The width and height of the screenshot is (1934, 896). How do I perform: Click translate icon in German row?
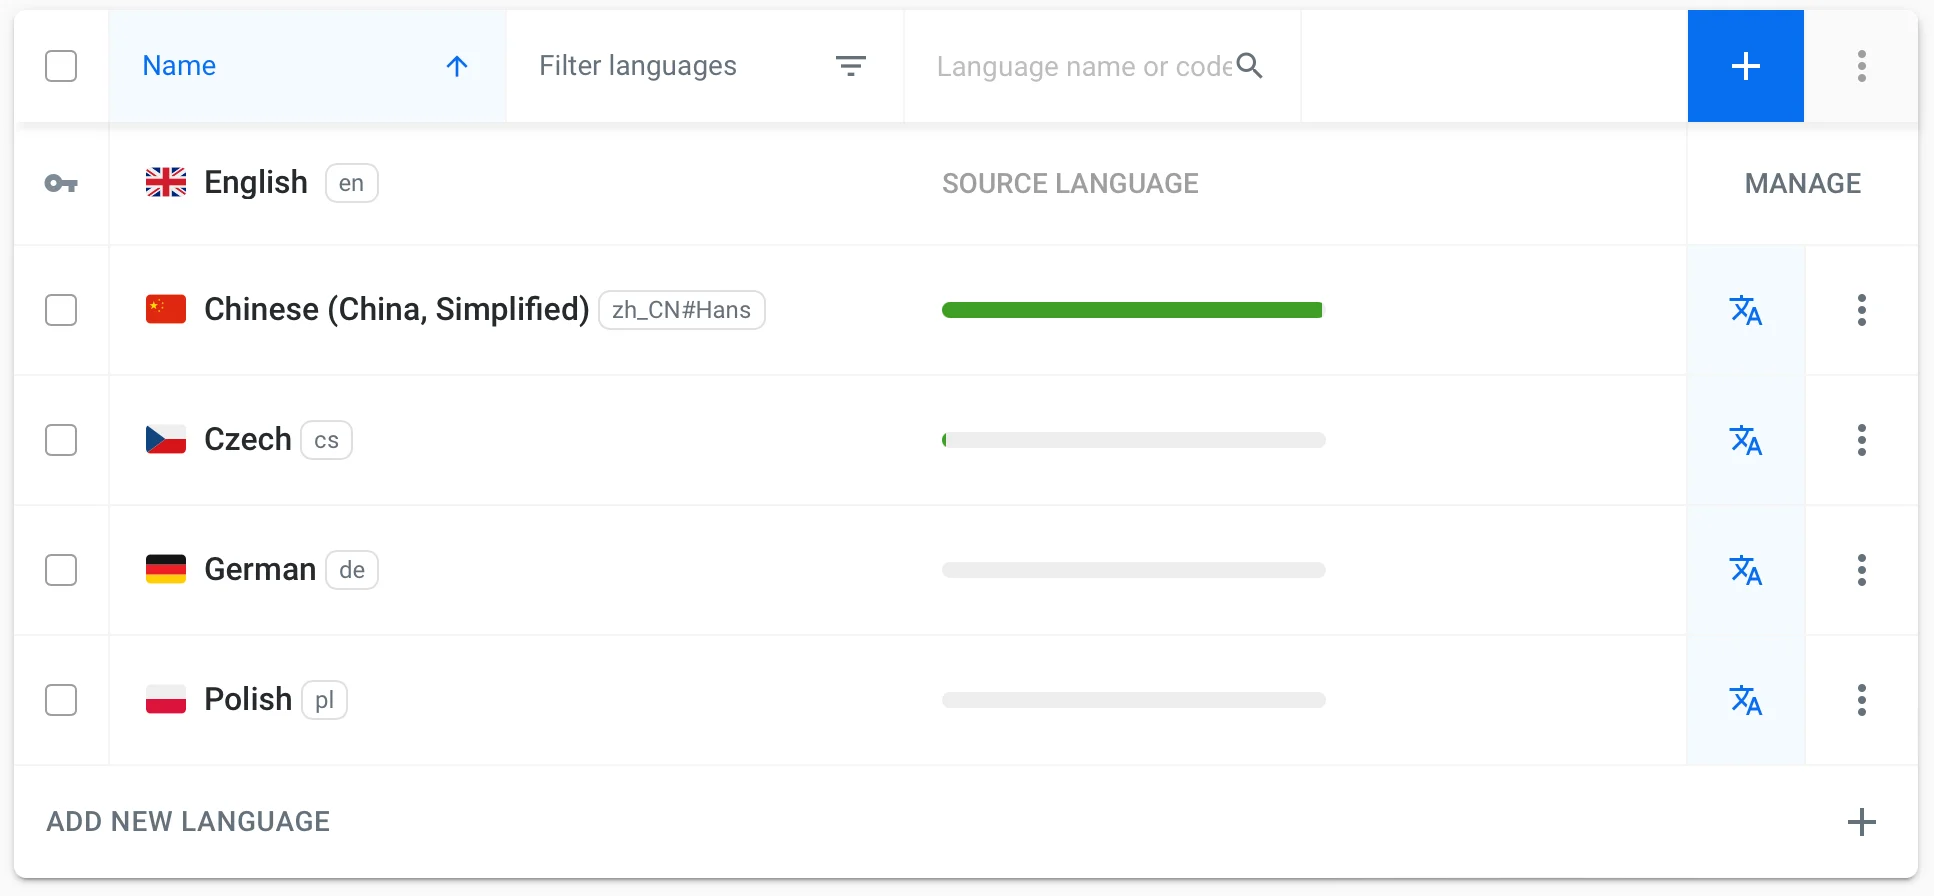(1745, 570)
